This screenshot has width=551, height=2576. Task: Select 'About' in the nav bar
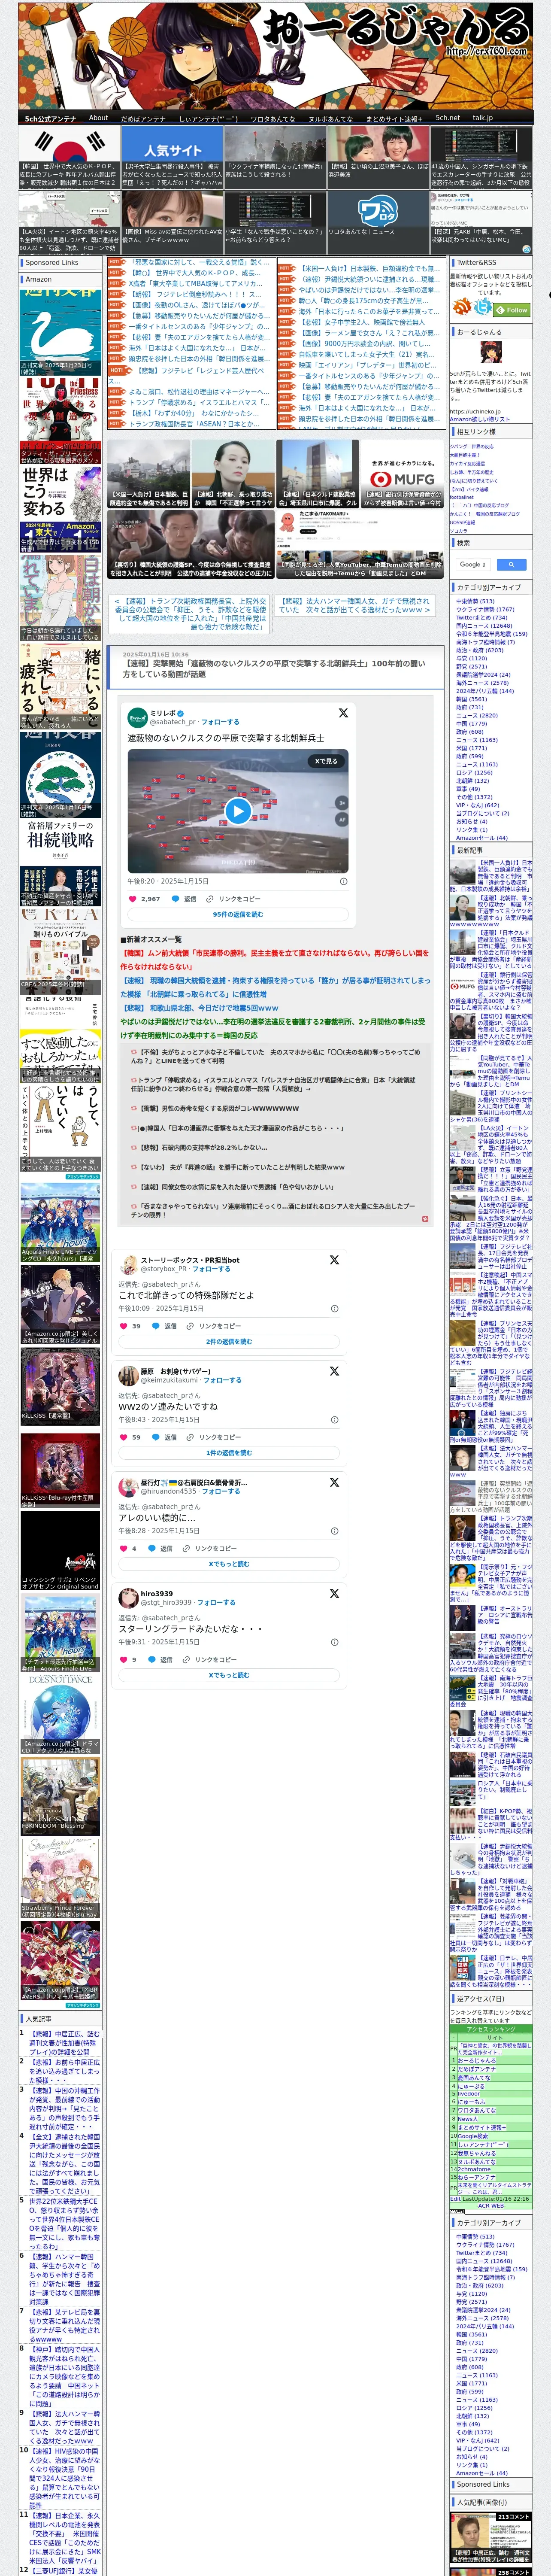(x=98, y=118)
